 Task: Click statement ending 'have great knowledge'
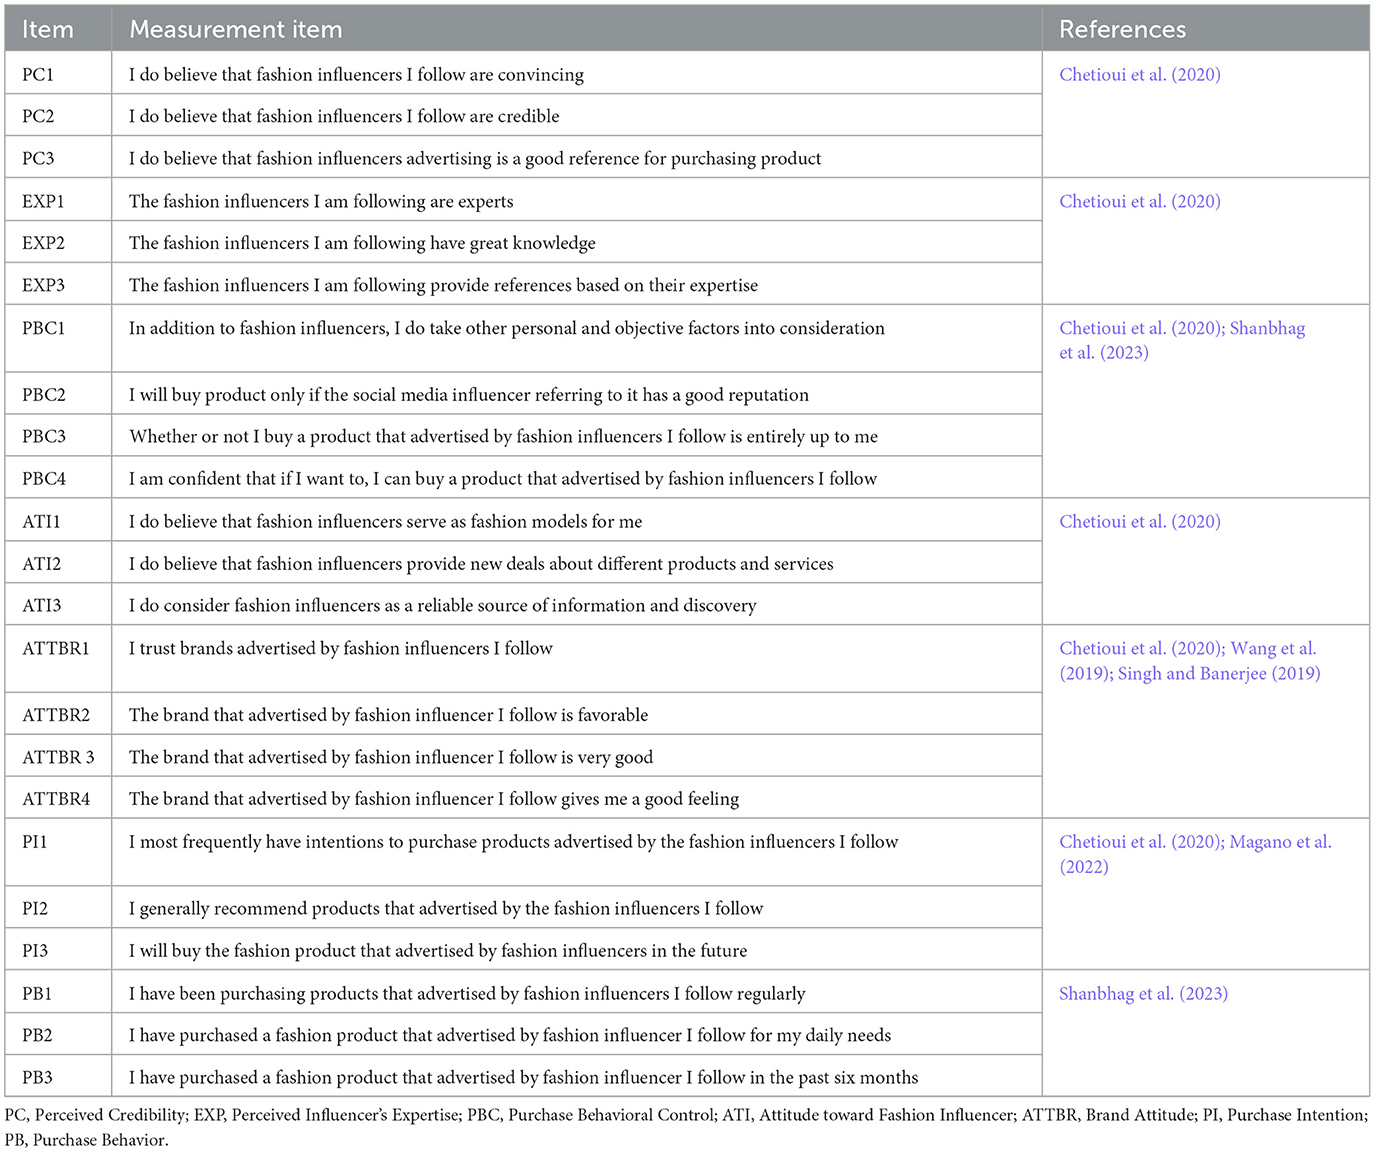click(x=362, y=244)
